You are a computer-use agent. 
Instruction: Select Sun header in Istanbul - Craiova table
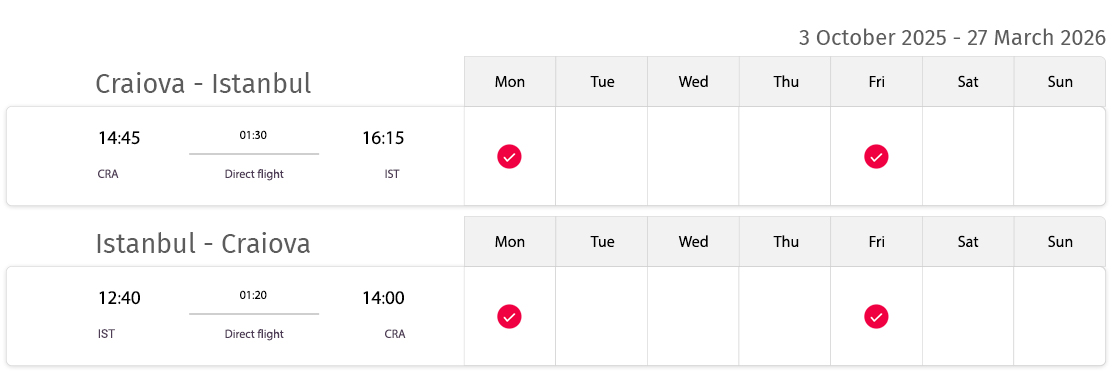click(x=1060, y=242)
